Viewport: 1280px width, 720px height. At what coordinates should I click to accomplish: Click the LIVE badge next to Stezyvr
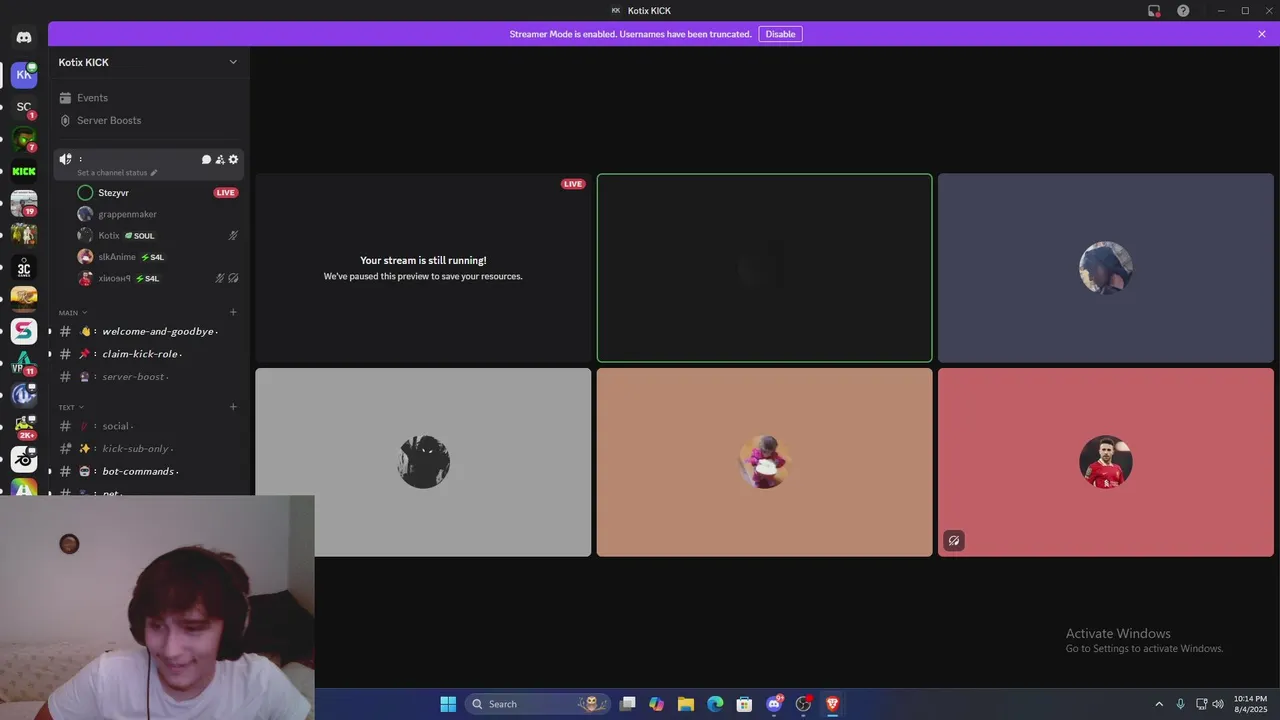pyautogui.click(x=226, y=193)
